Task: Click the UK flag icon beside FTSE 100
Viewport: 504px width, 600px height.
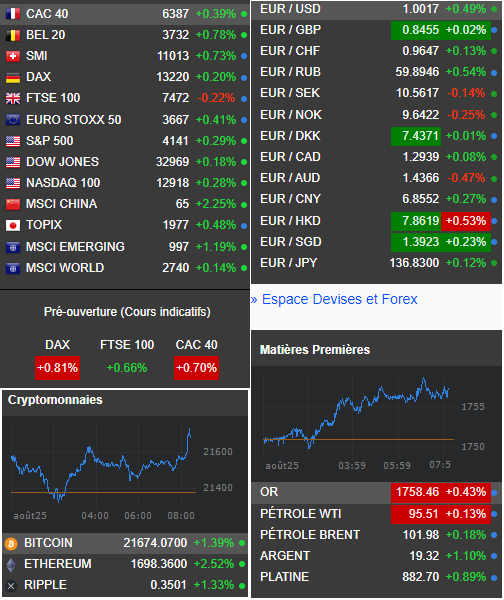Action: (13, 98)
